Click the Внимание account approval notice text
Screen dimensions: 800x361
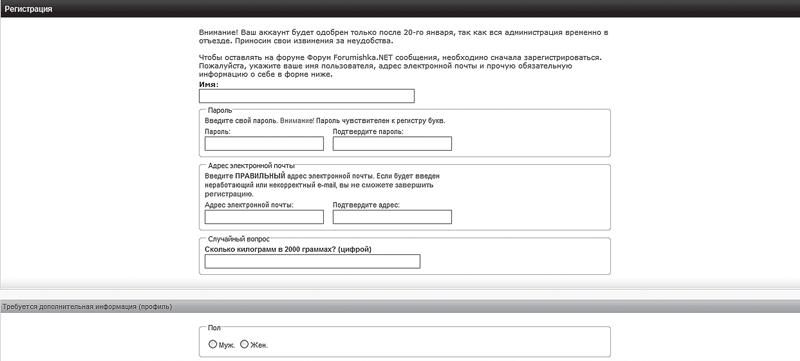click(404, 36)
